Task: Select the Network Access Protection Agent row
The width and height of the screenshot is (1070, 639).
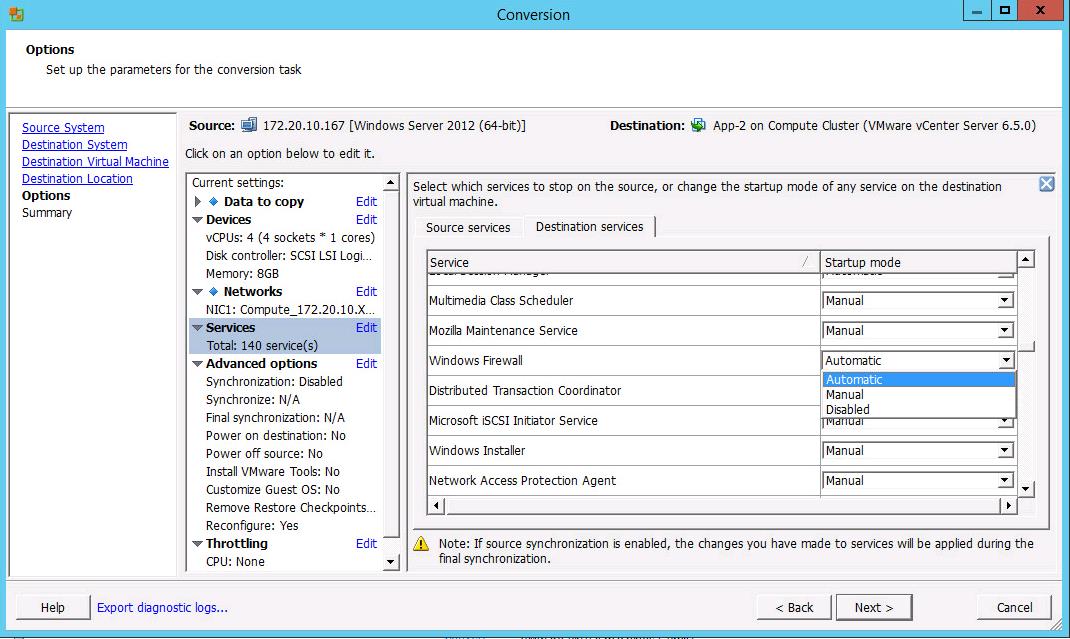Action: coord(624,481)
